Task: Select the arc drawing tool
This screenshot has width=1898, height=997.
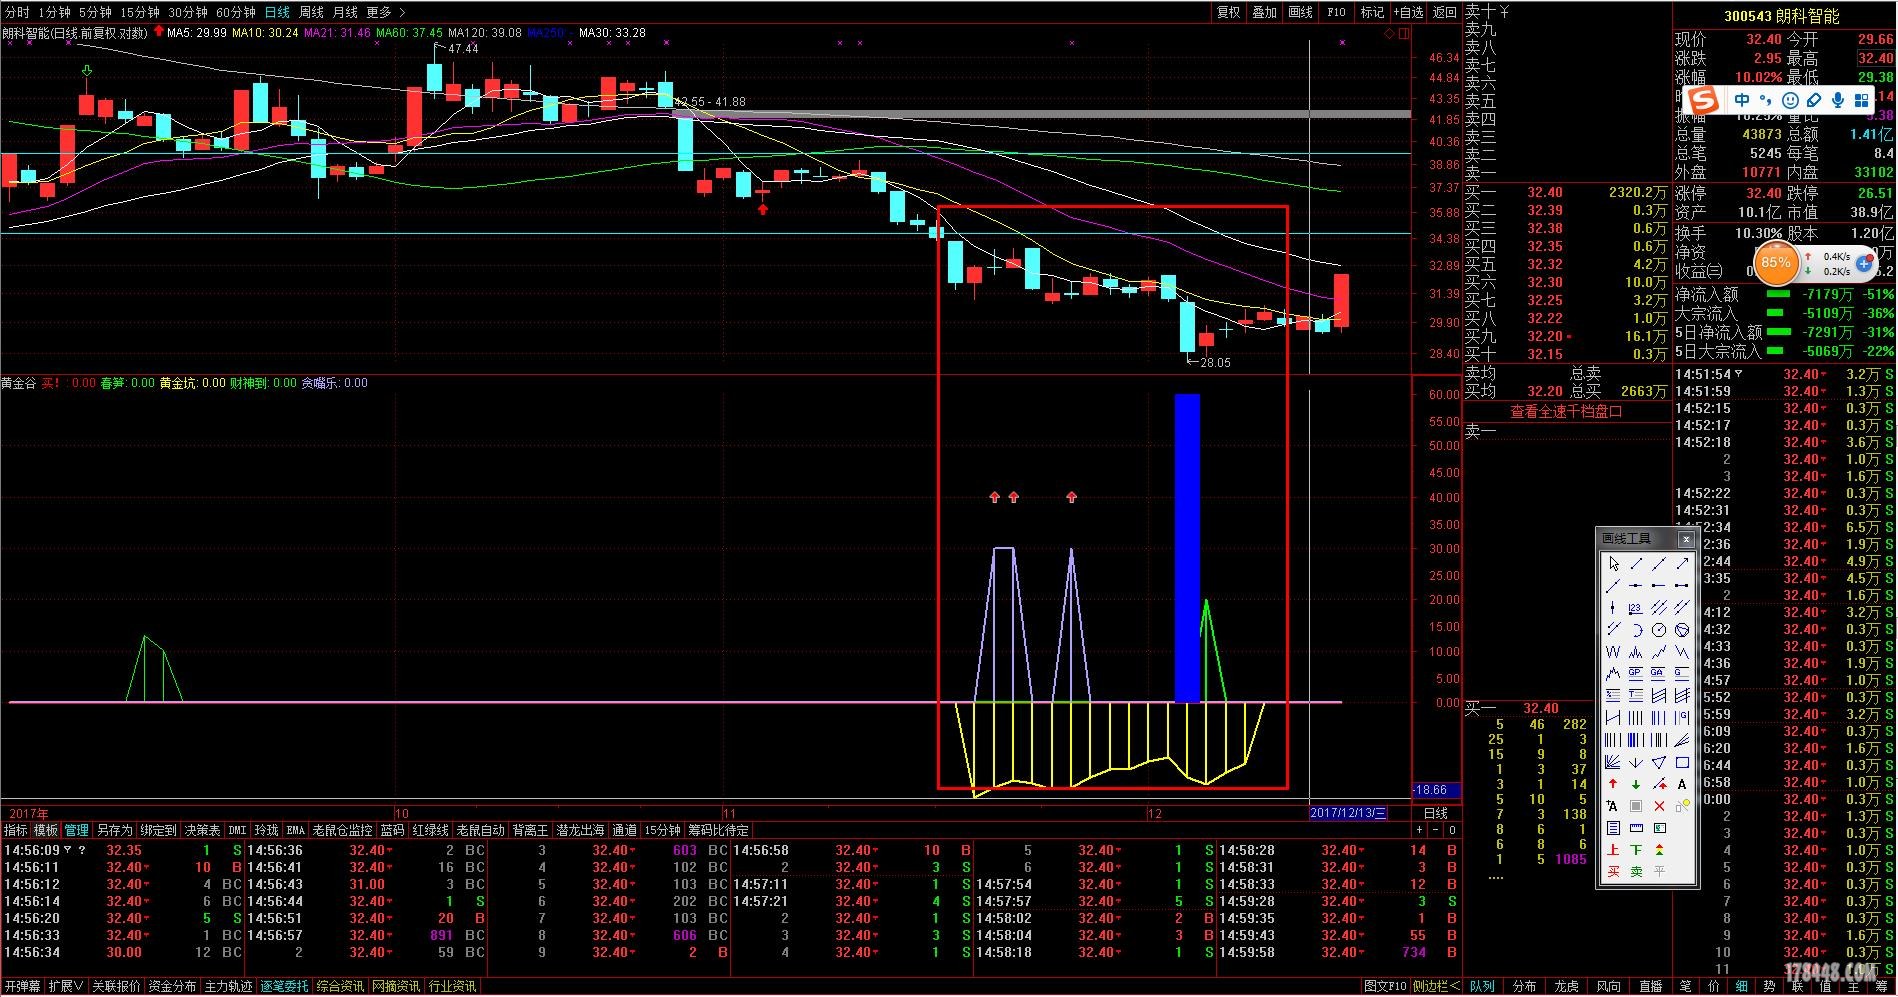Action: (x=1636, y=628)
